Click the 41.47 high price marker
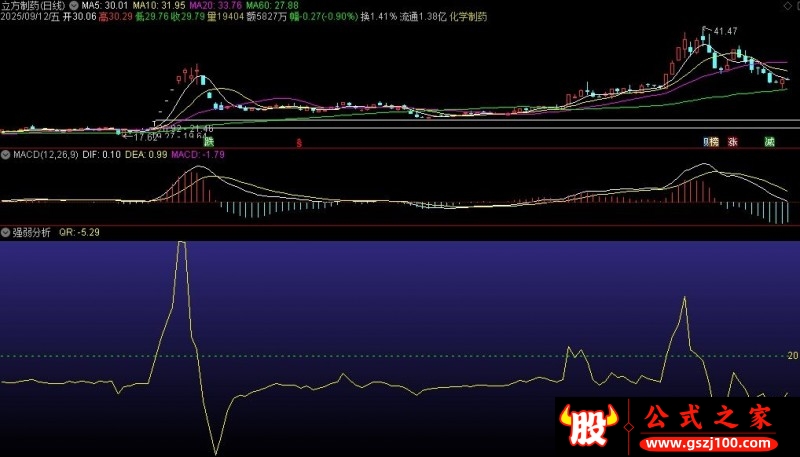This screenshot has width=800, height=457. 725,32
